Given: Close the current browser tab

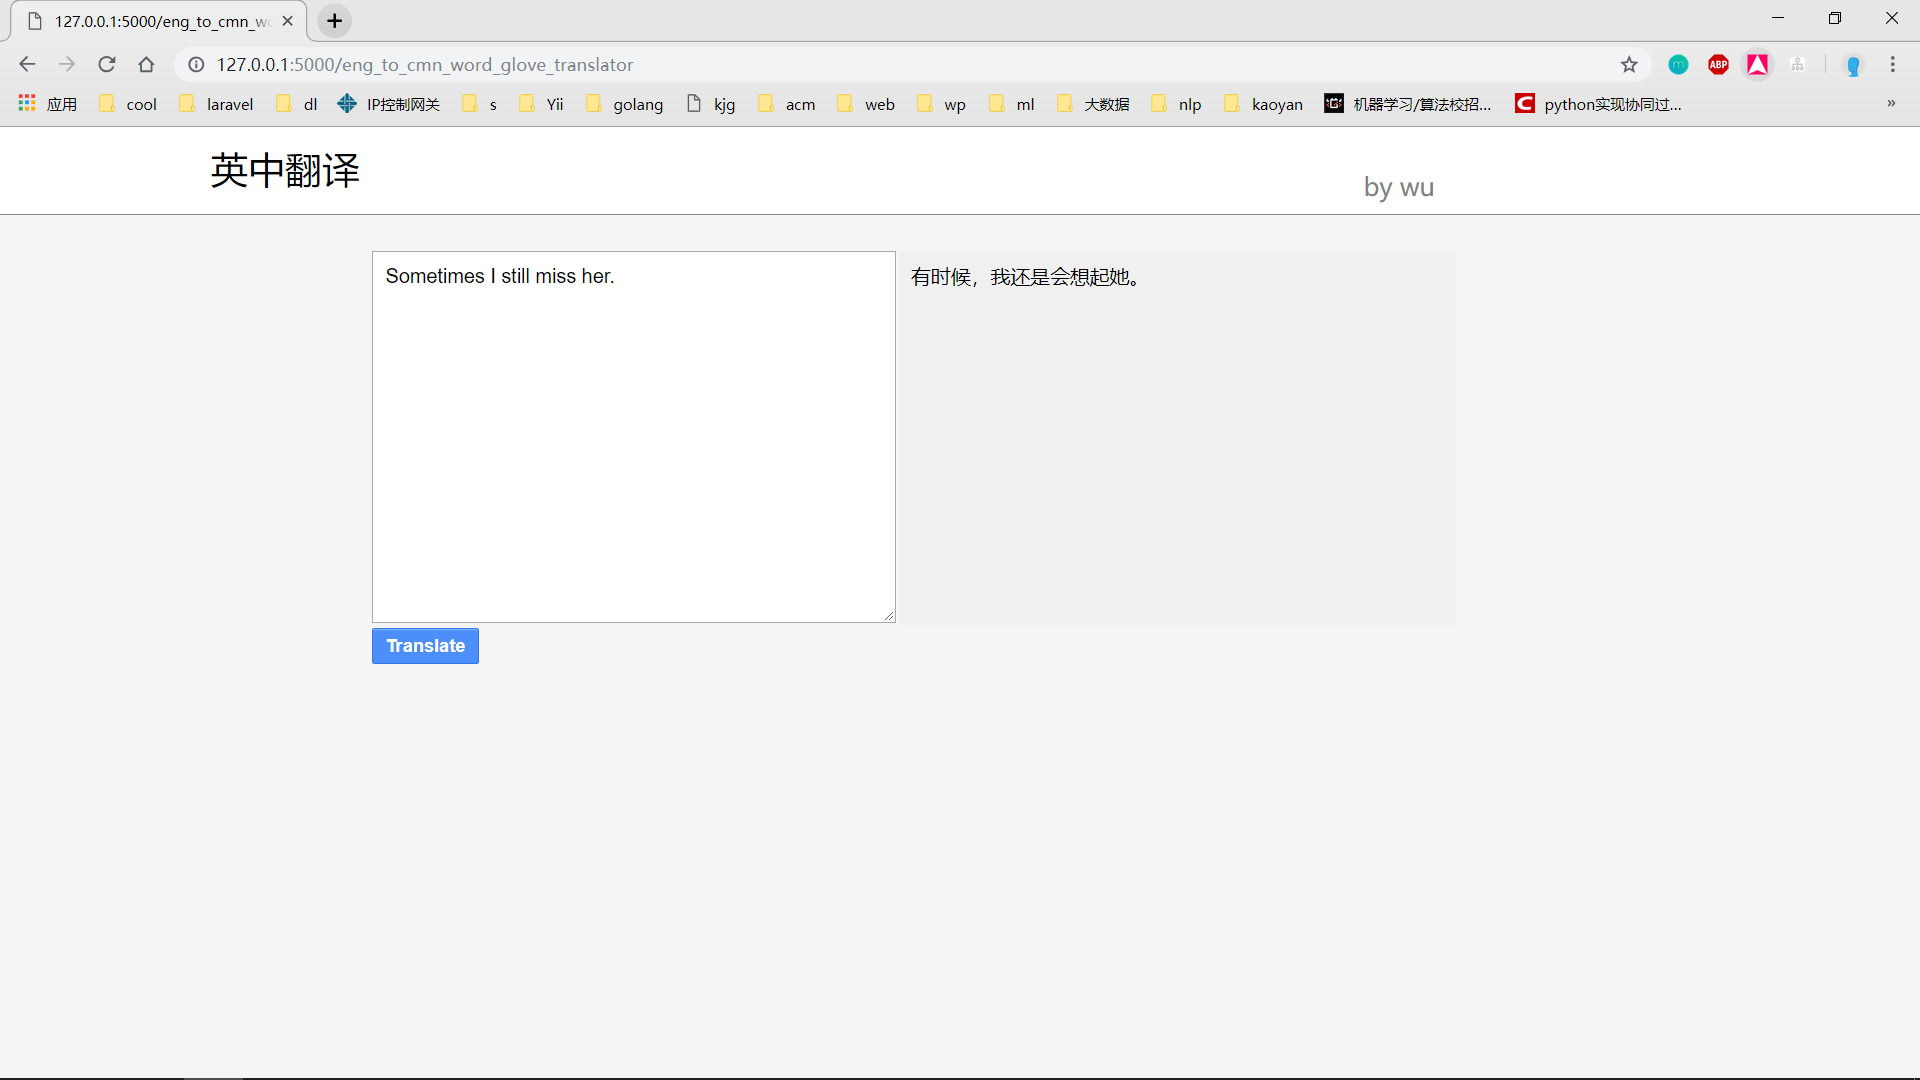Looking at the screenshot, I should coord(288,21).
